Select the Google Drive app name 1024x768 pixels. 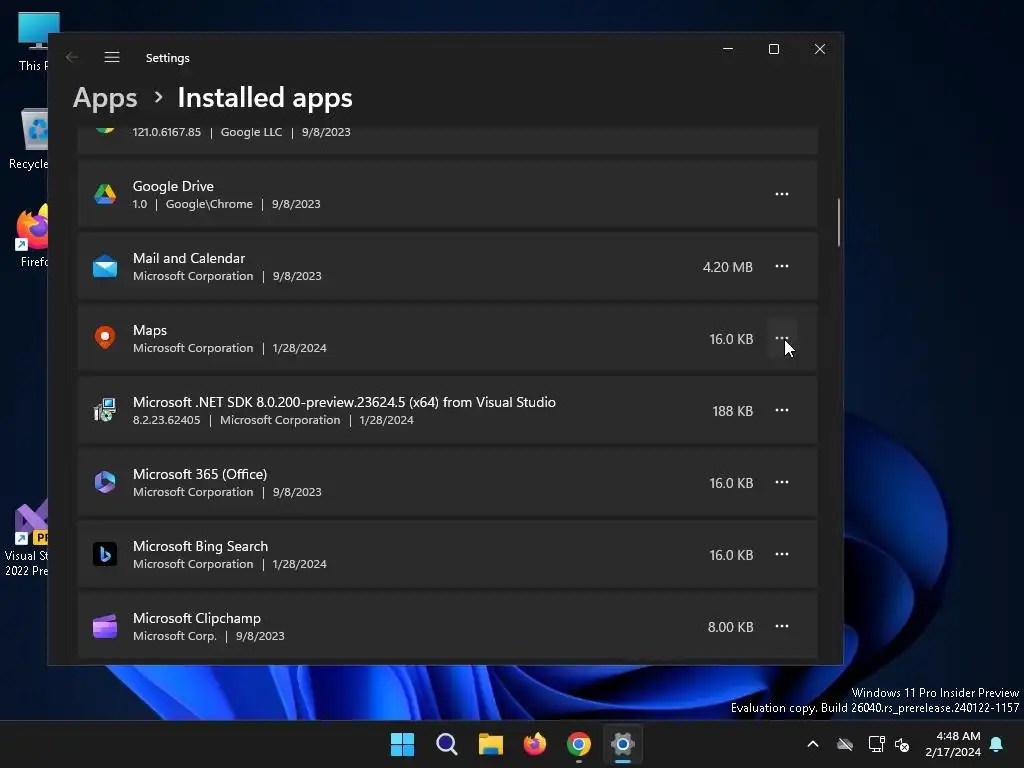click(x=173, y=186)
